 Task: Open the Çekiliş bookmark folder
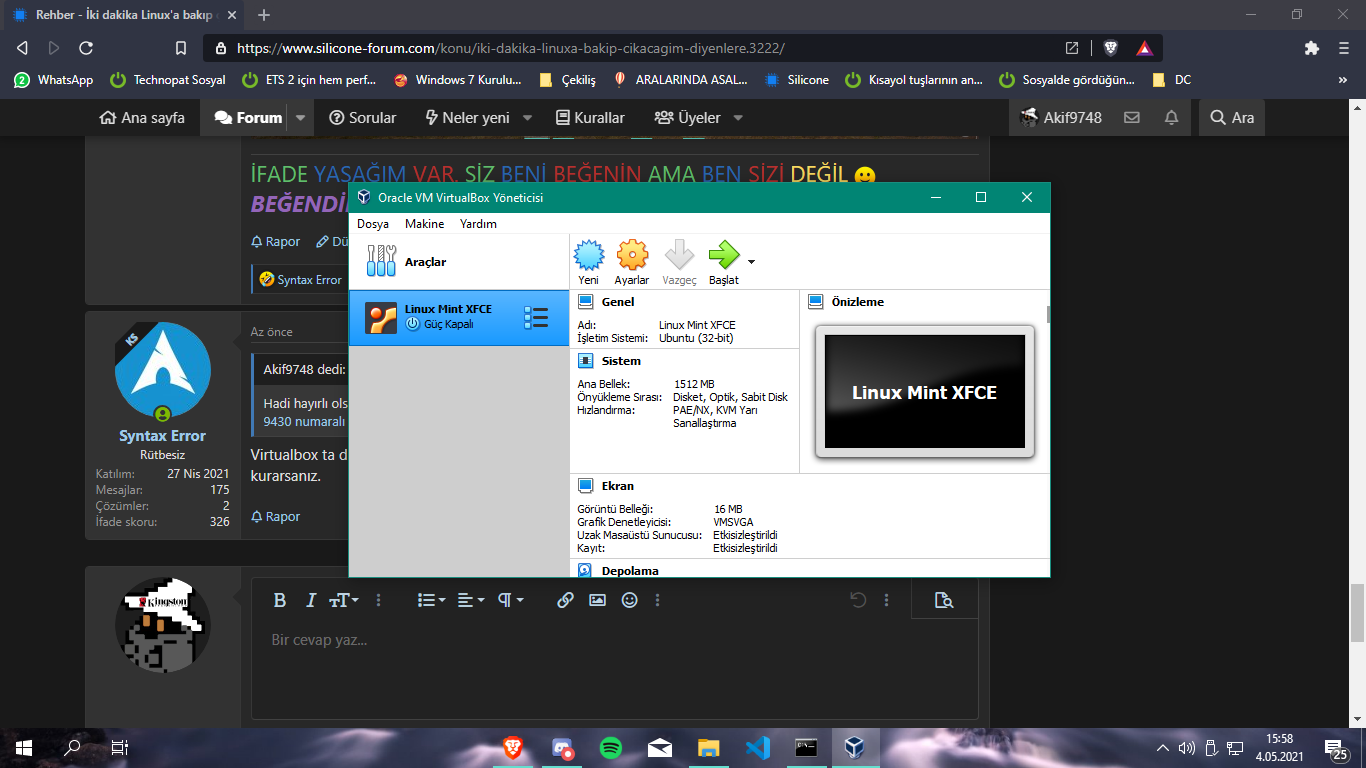(566, 80)
